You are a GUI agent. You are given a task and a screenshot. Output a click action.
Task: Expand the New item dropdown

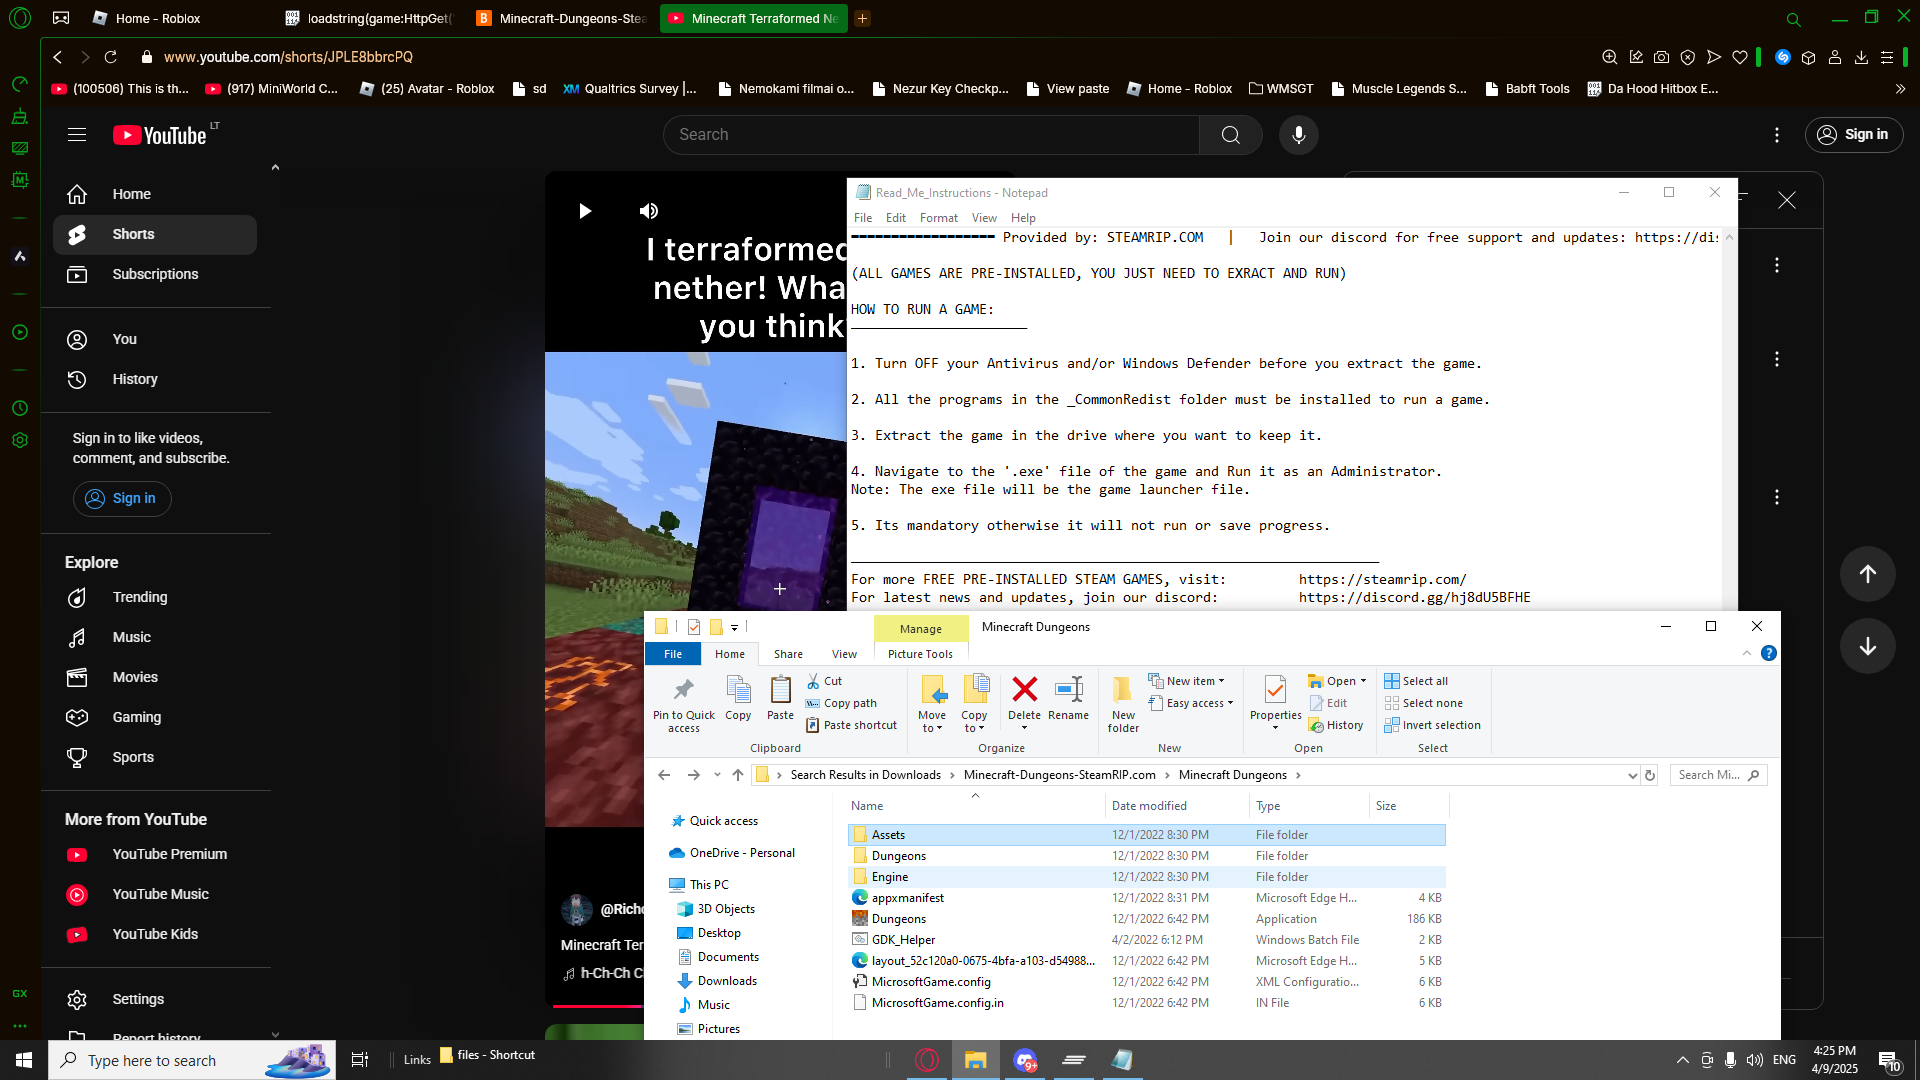click(1187, 681)
